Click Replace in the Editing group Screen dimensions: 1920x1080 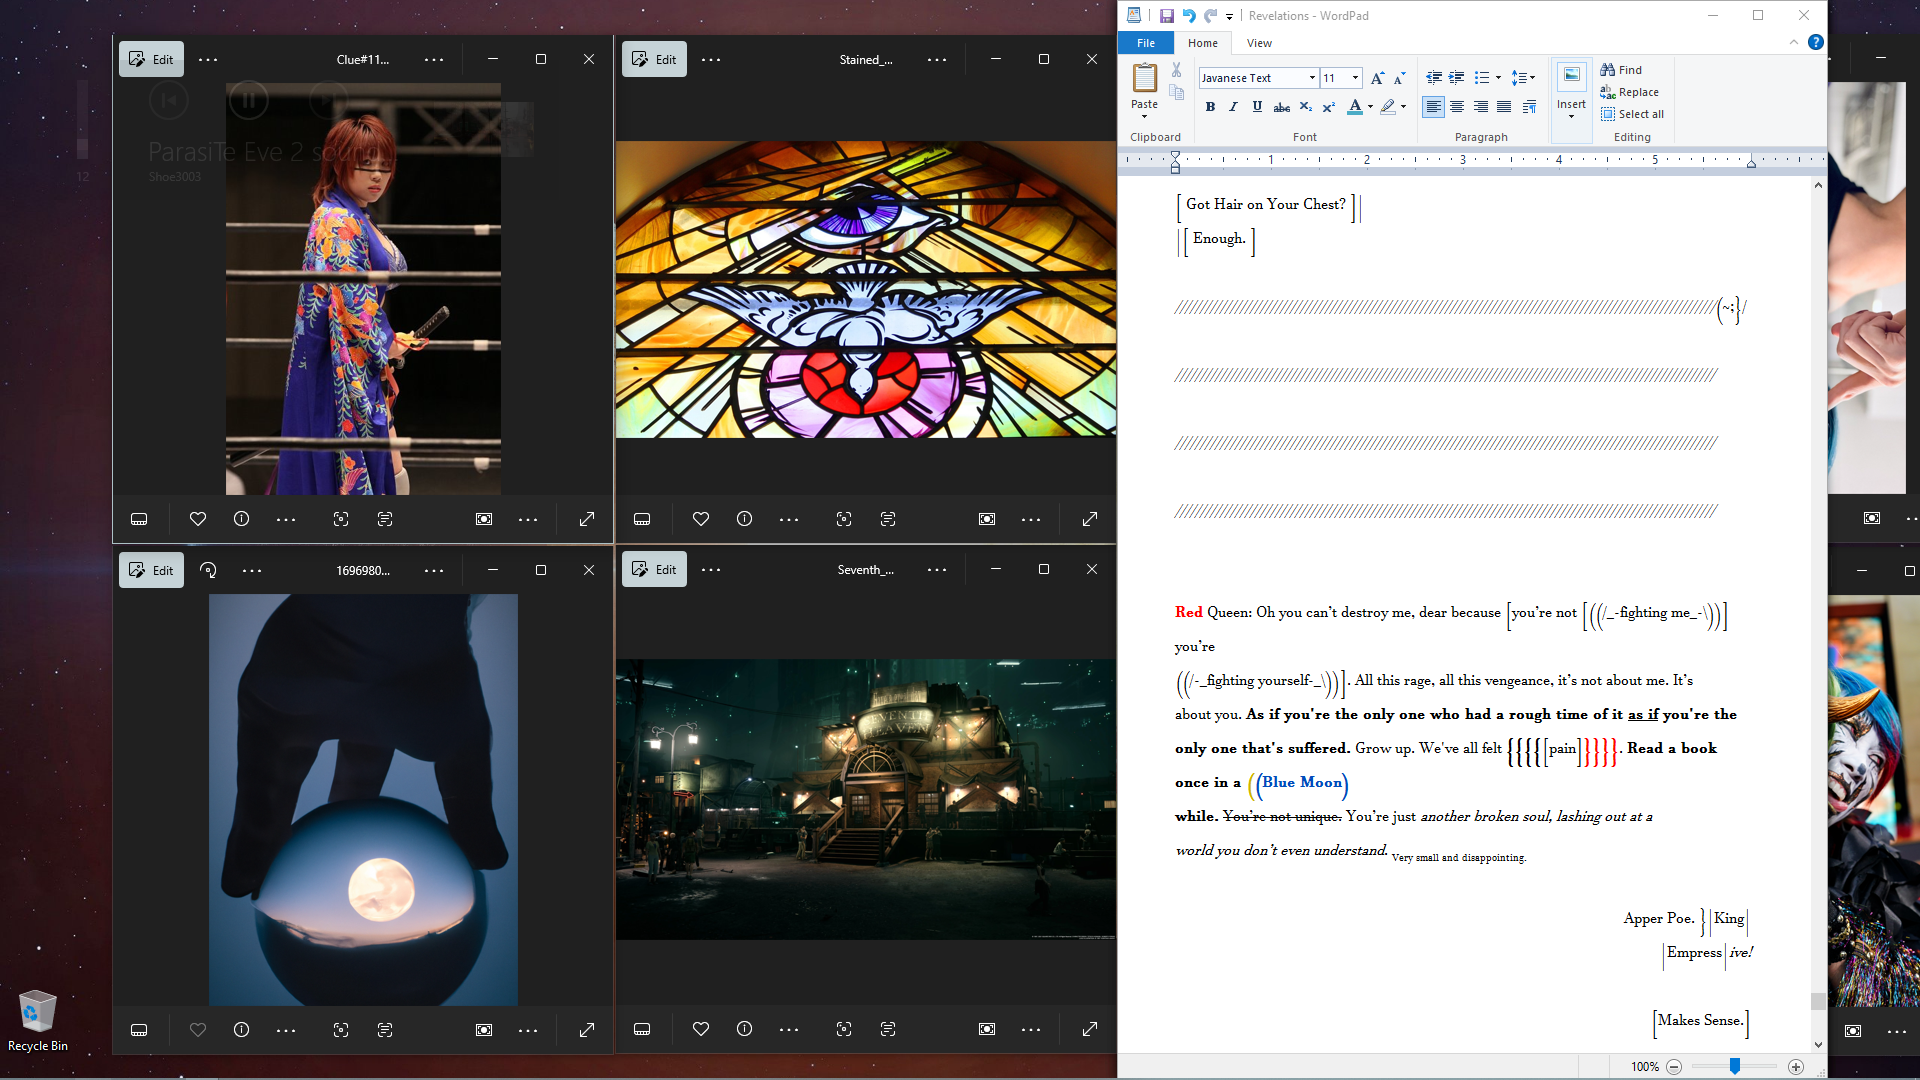pyautogui.click(x=1629, y=92)
